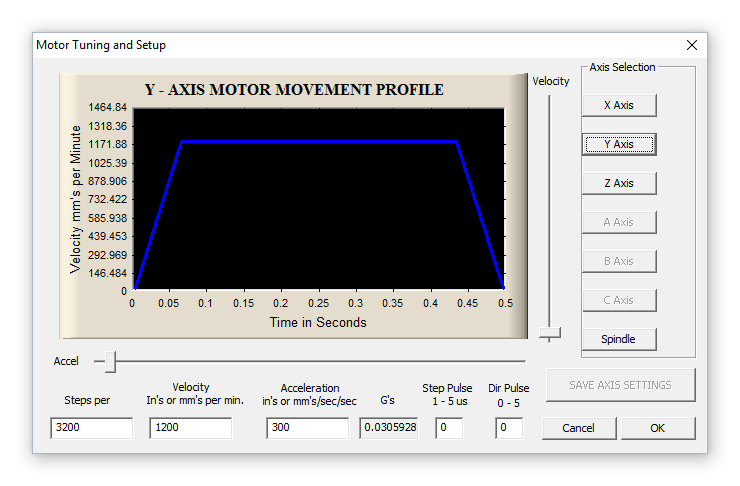Focus the Acceleration field showing 300
This screenshot has height=486, width=740.
pos(308,428)
